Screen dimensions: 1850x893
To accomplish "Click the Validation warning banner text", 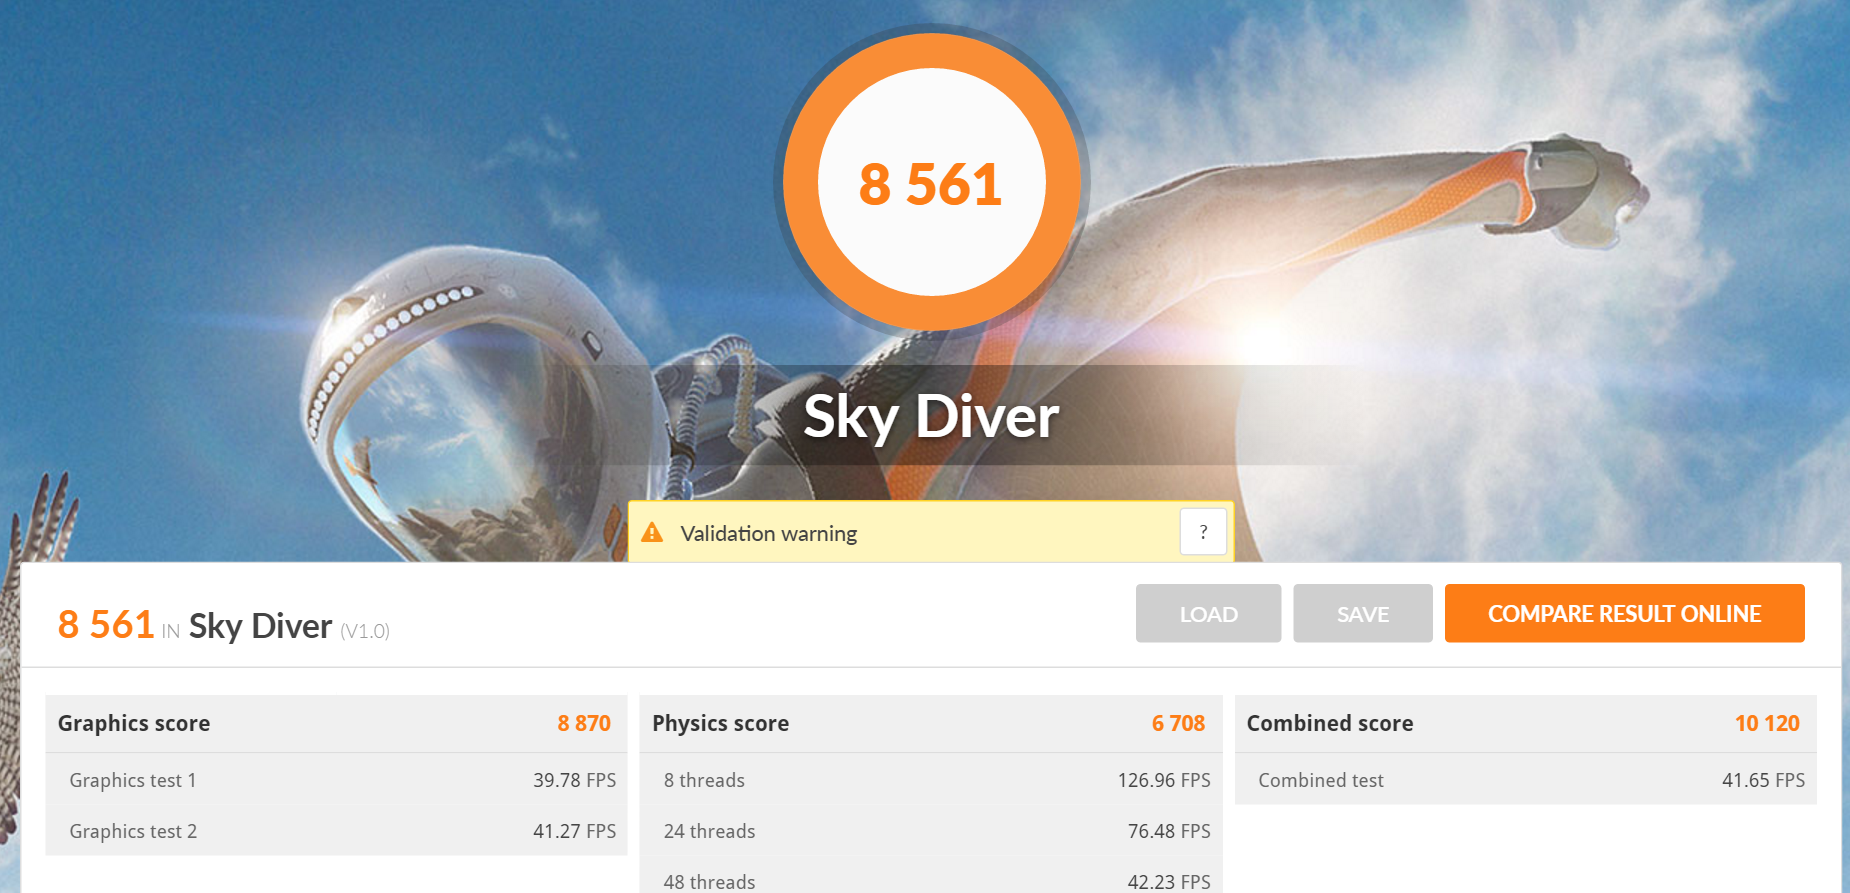I will tap(769, 534).
